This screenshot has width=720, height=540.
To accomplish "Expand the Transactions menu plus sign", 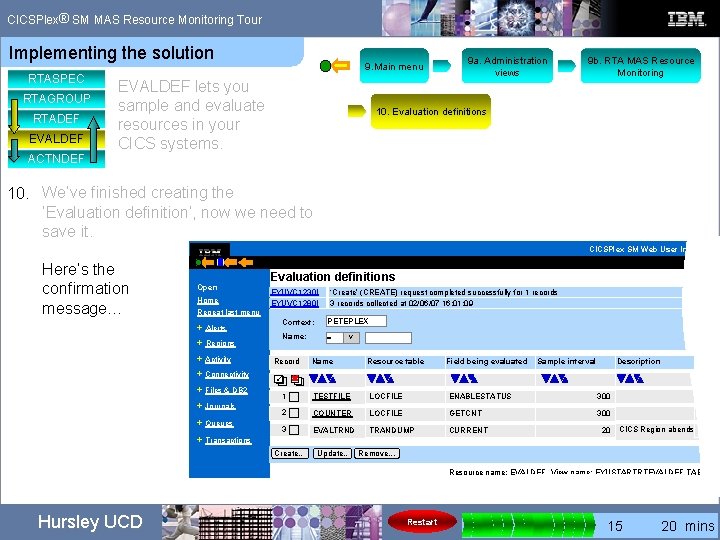I will point(199,439).
